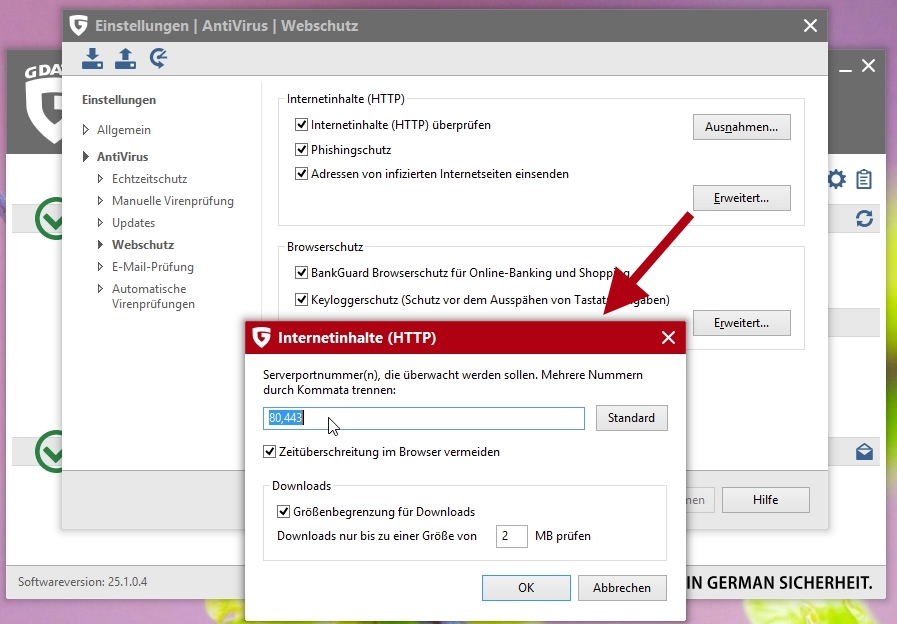897x624 pixels.
Task: Close the Einstellungen window
Action: click(x=810, y=26)
